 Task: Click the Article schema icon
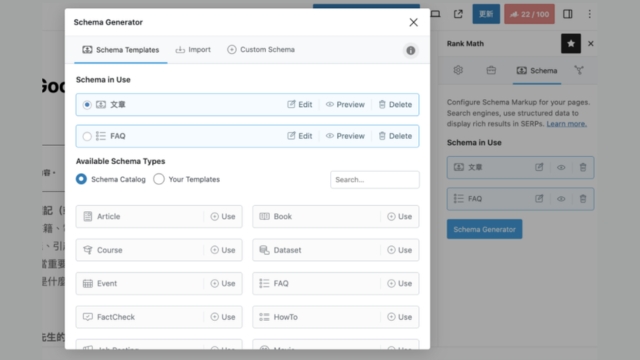pyautogui.click(x=88, y=216)
